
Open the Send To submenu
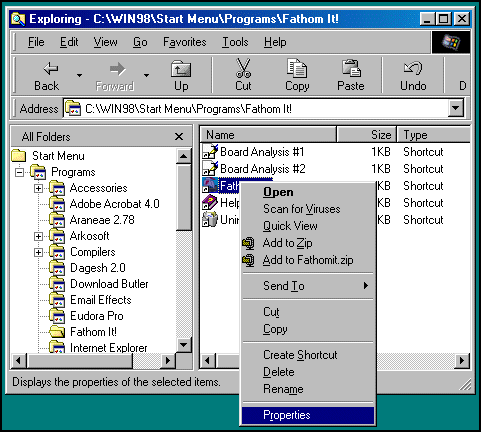click(x=308, y=286)
